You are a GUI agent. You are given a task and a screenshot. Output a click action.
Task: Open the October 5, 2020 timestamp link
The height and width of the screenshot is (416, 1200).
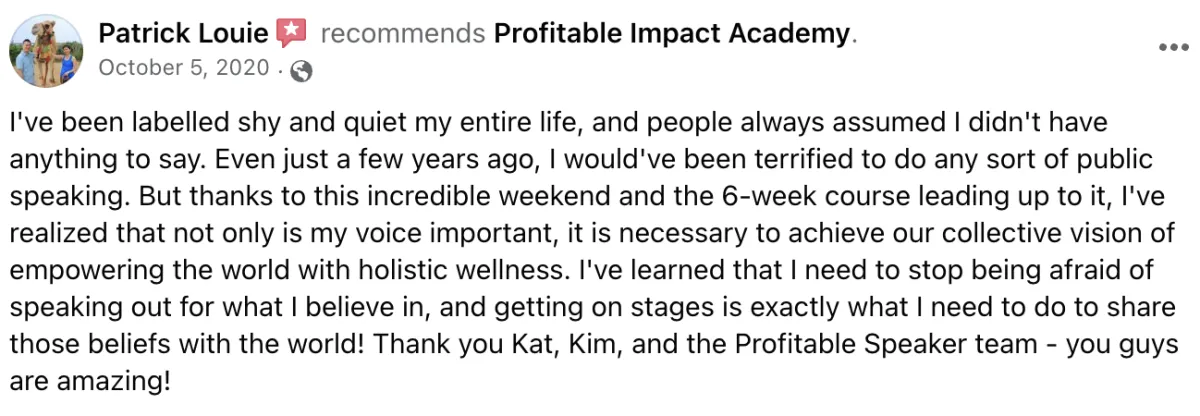coord(184,68)
